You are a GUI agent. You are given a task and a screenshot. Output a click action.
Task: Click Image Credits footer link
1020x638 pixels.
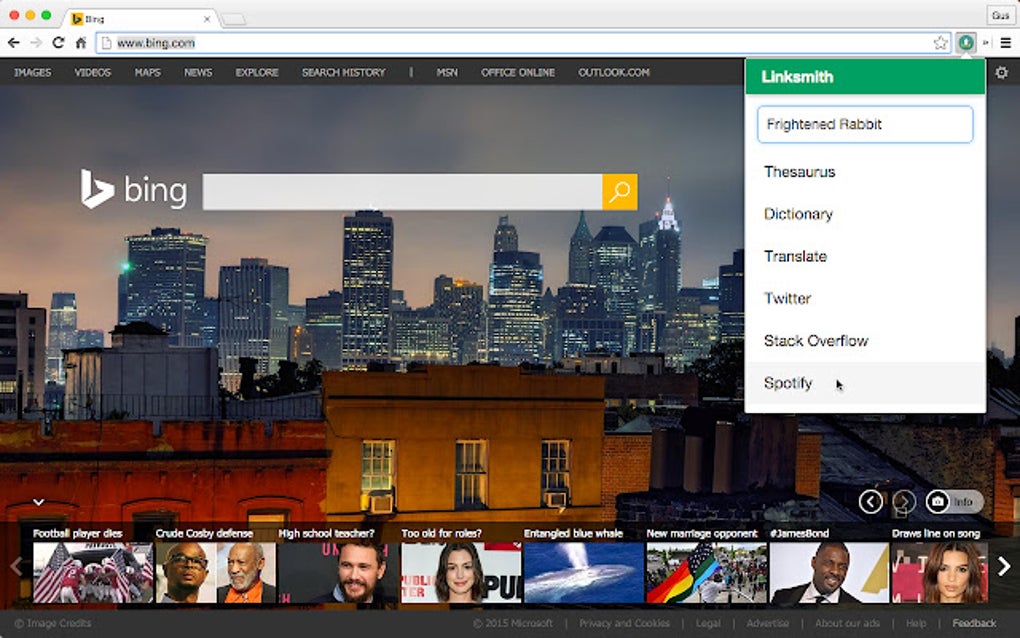53,623
